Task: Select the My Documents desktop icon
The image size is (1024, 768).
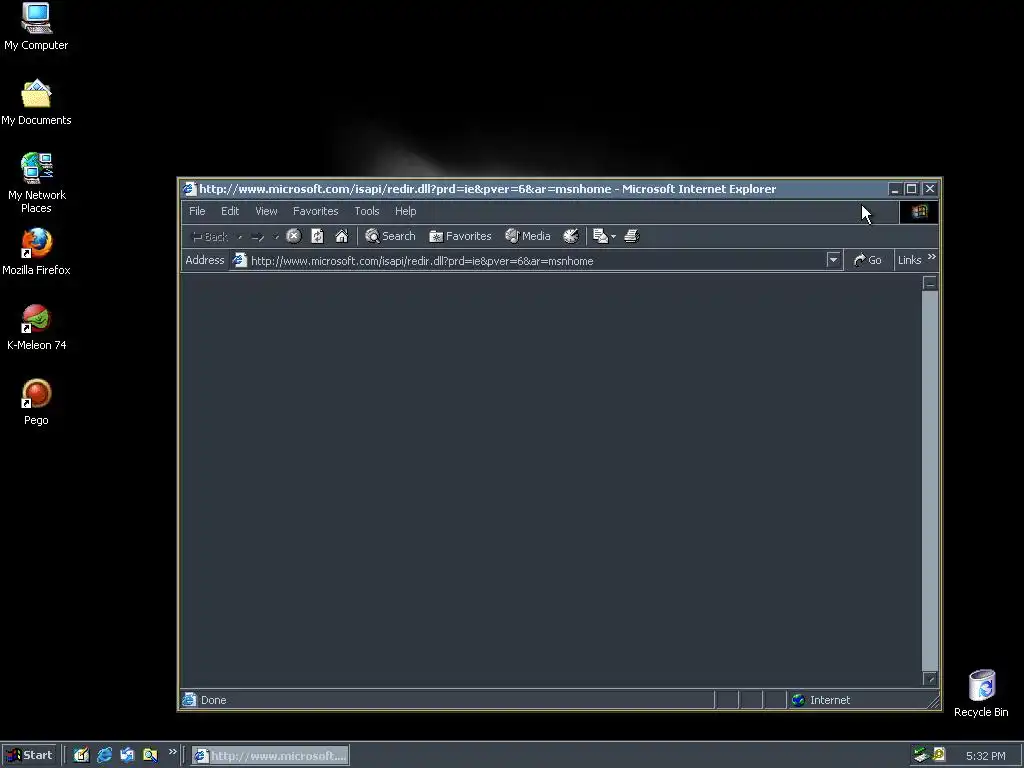Action: coord(36,102)
